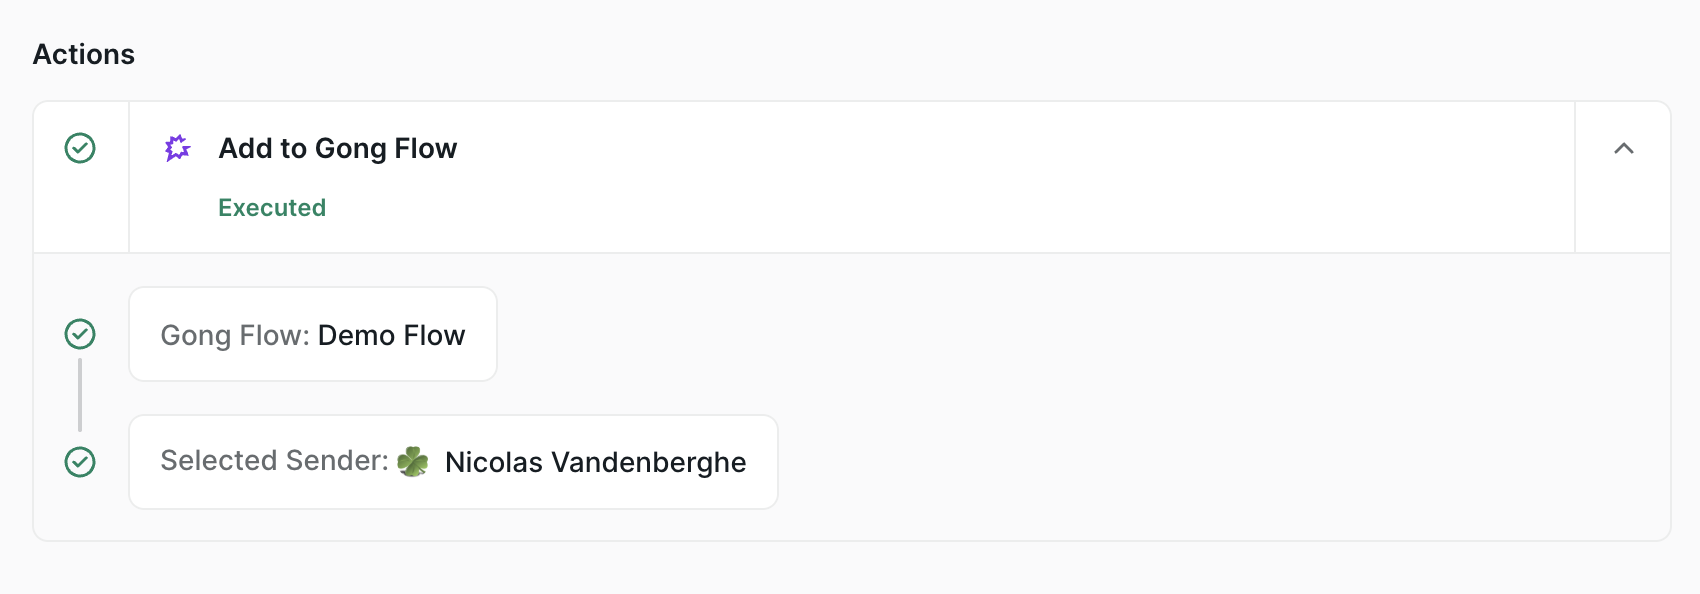
Task: Toggle the execution status checkmark in the header
Action: (x=80, y=148)
